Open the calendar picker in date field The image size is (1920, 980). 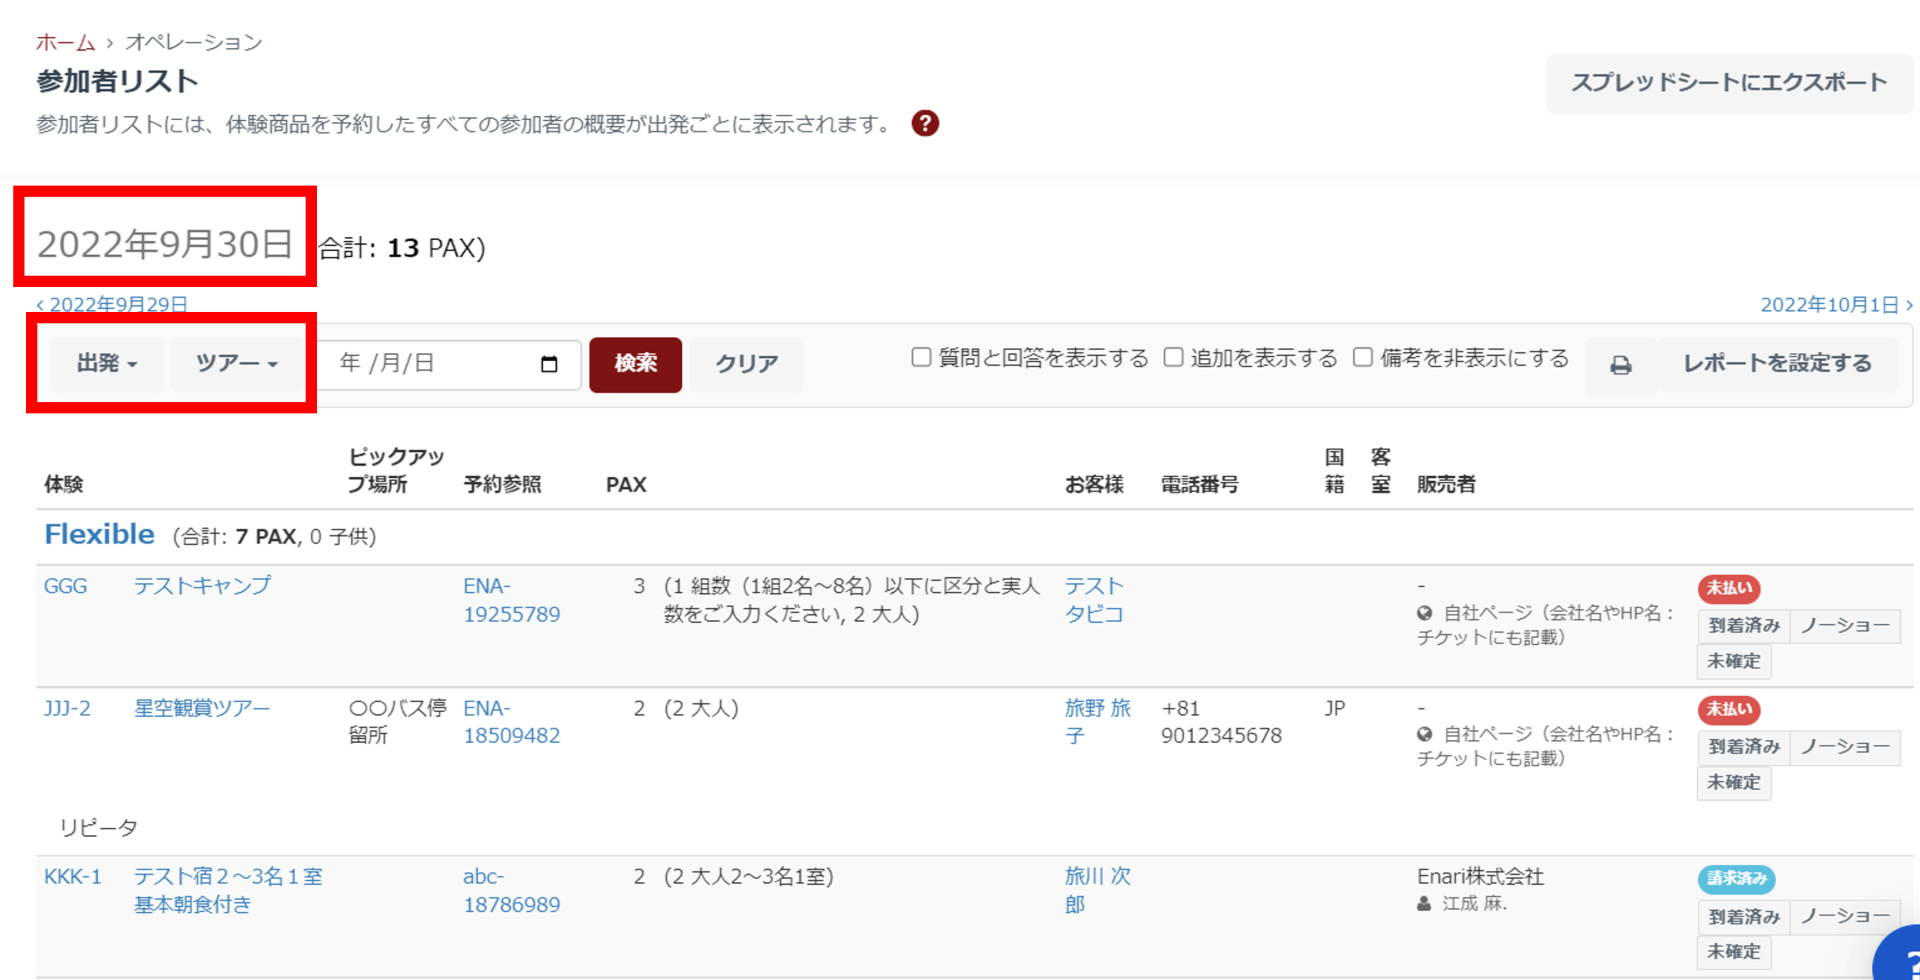point(549,364)
